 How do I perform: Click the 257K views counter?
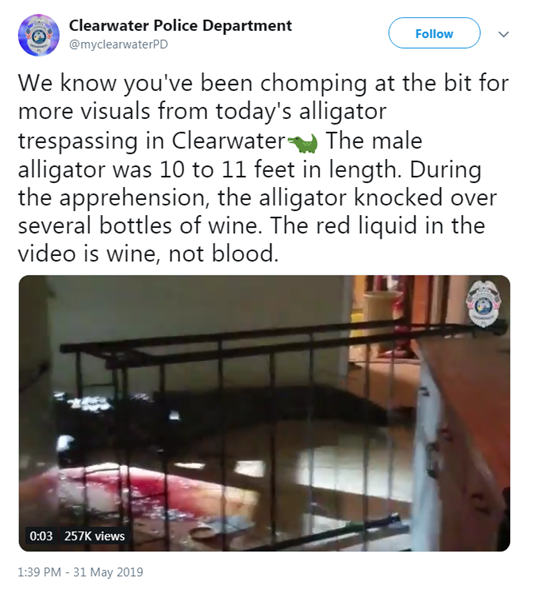pyautogui.click(x=94, y=536)
